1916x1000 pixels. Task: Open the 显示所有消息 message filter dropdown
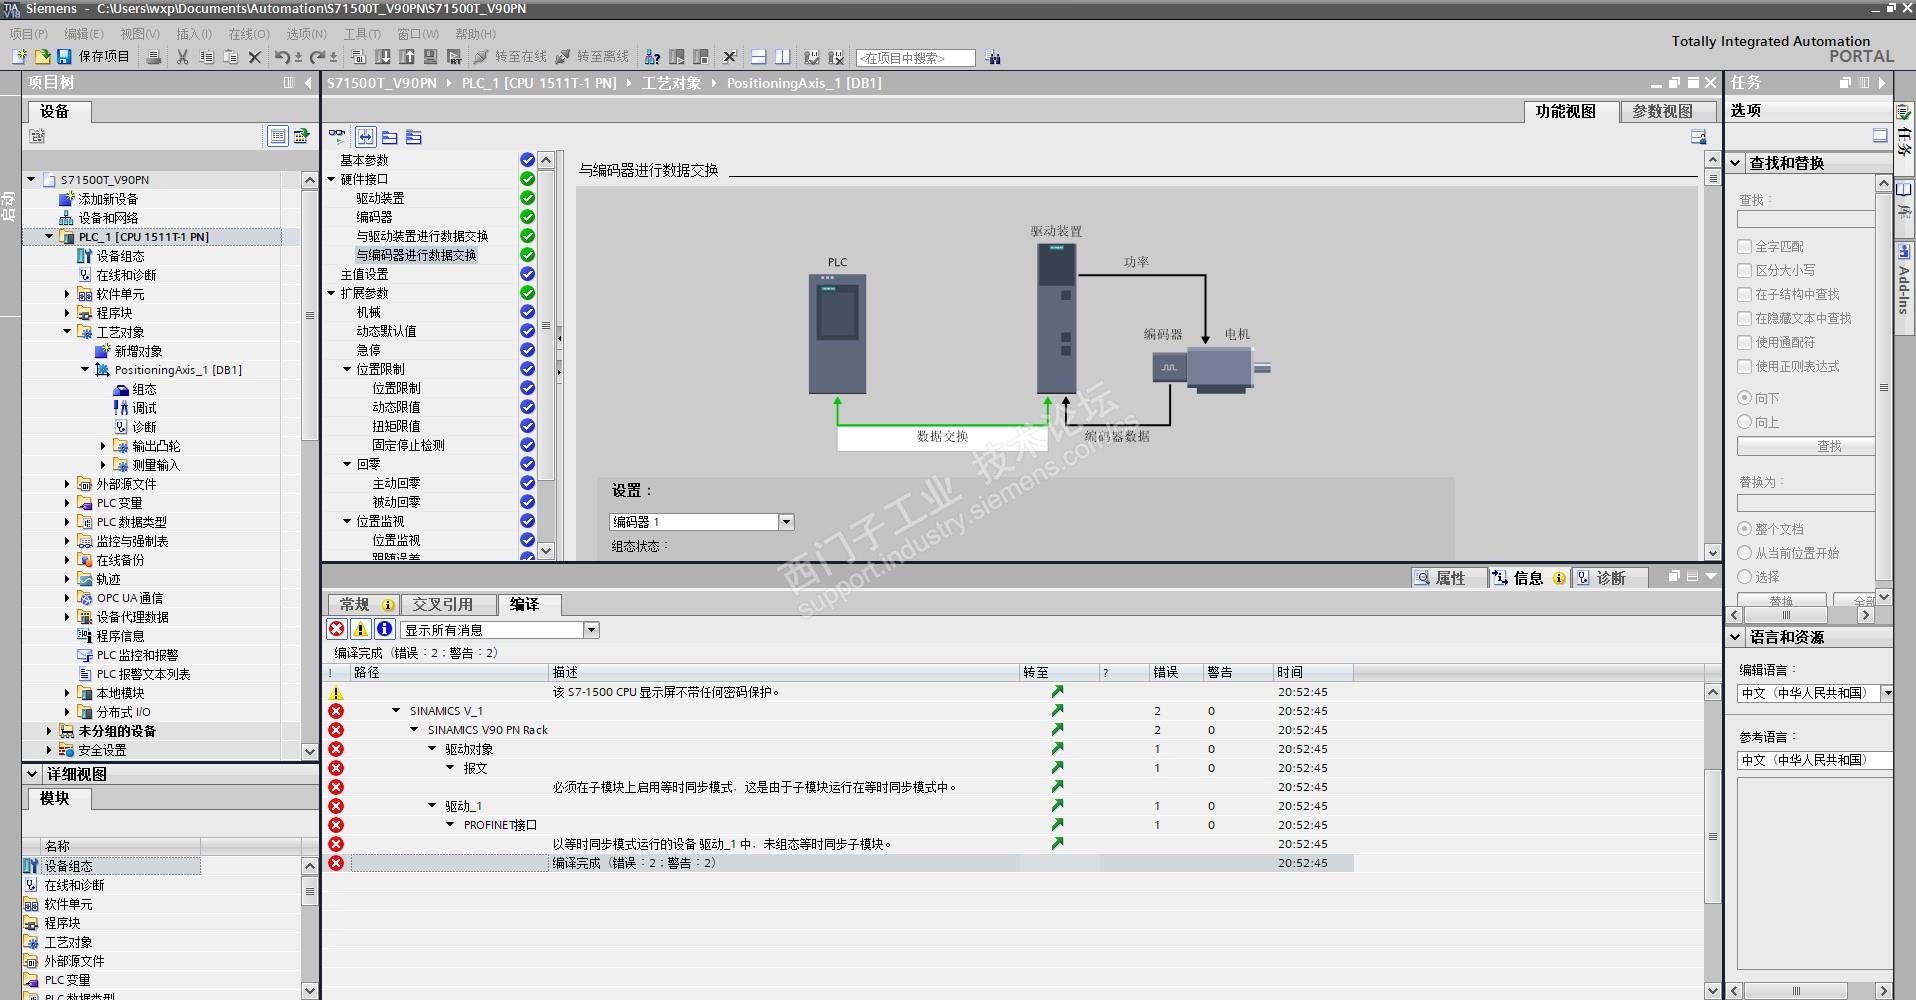point(591,630)
